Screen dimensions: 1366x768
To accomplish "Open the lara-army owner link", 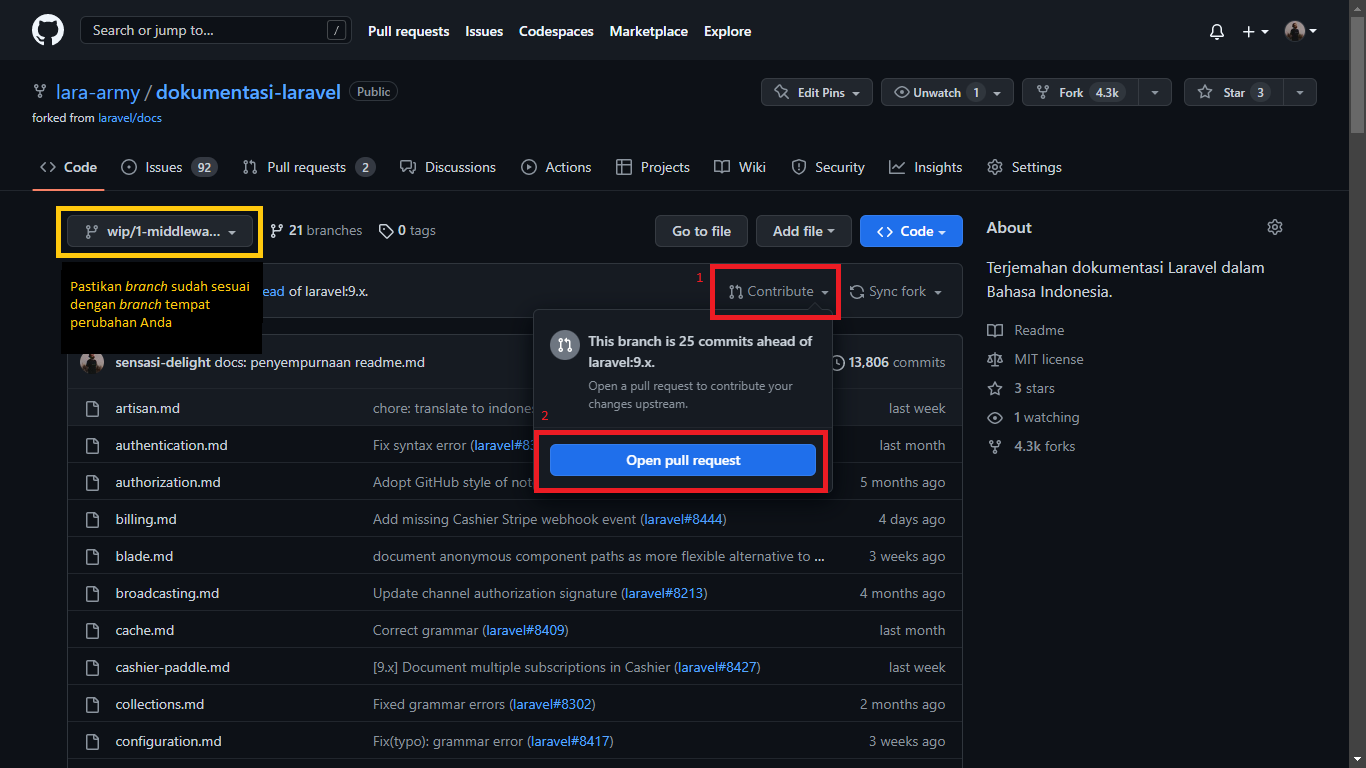I will [97, 92].
